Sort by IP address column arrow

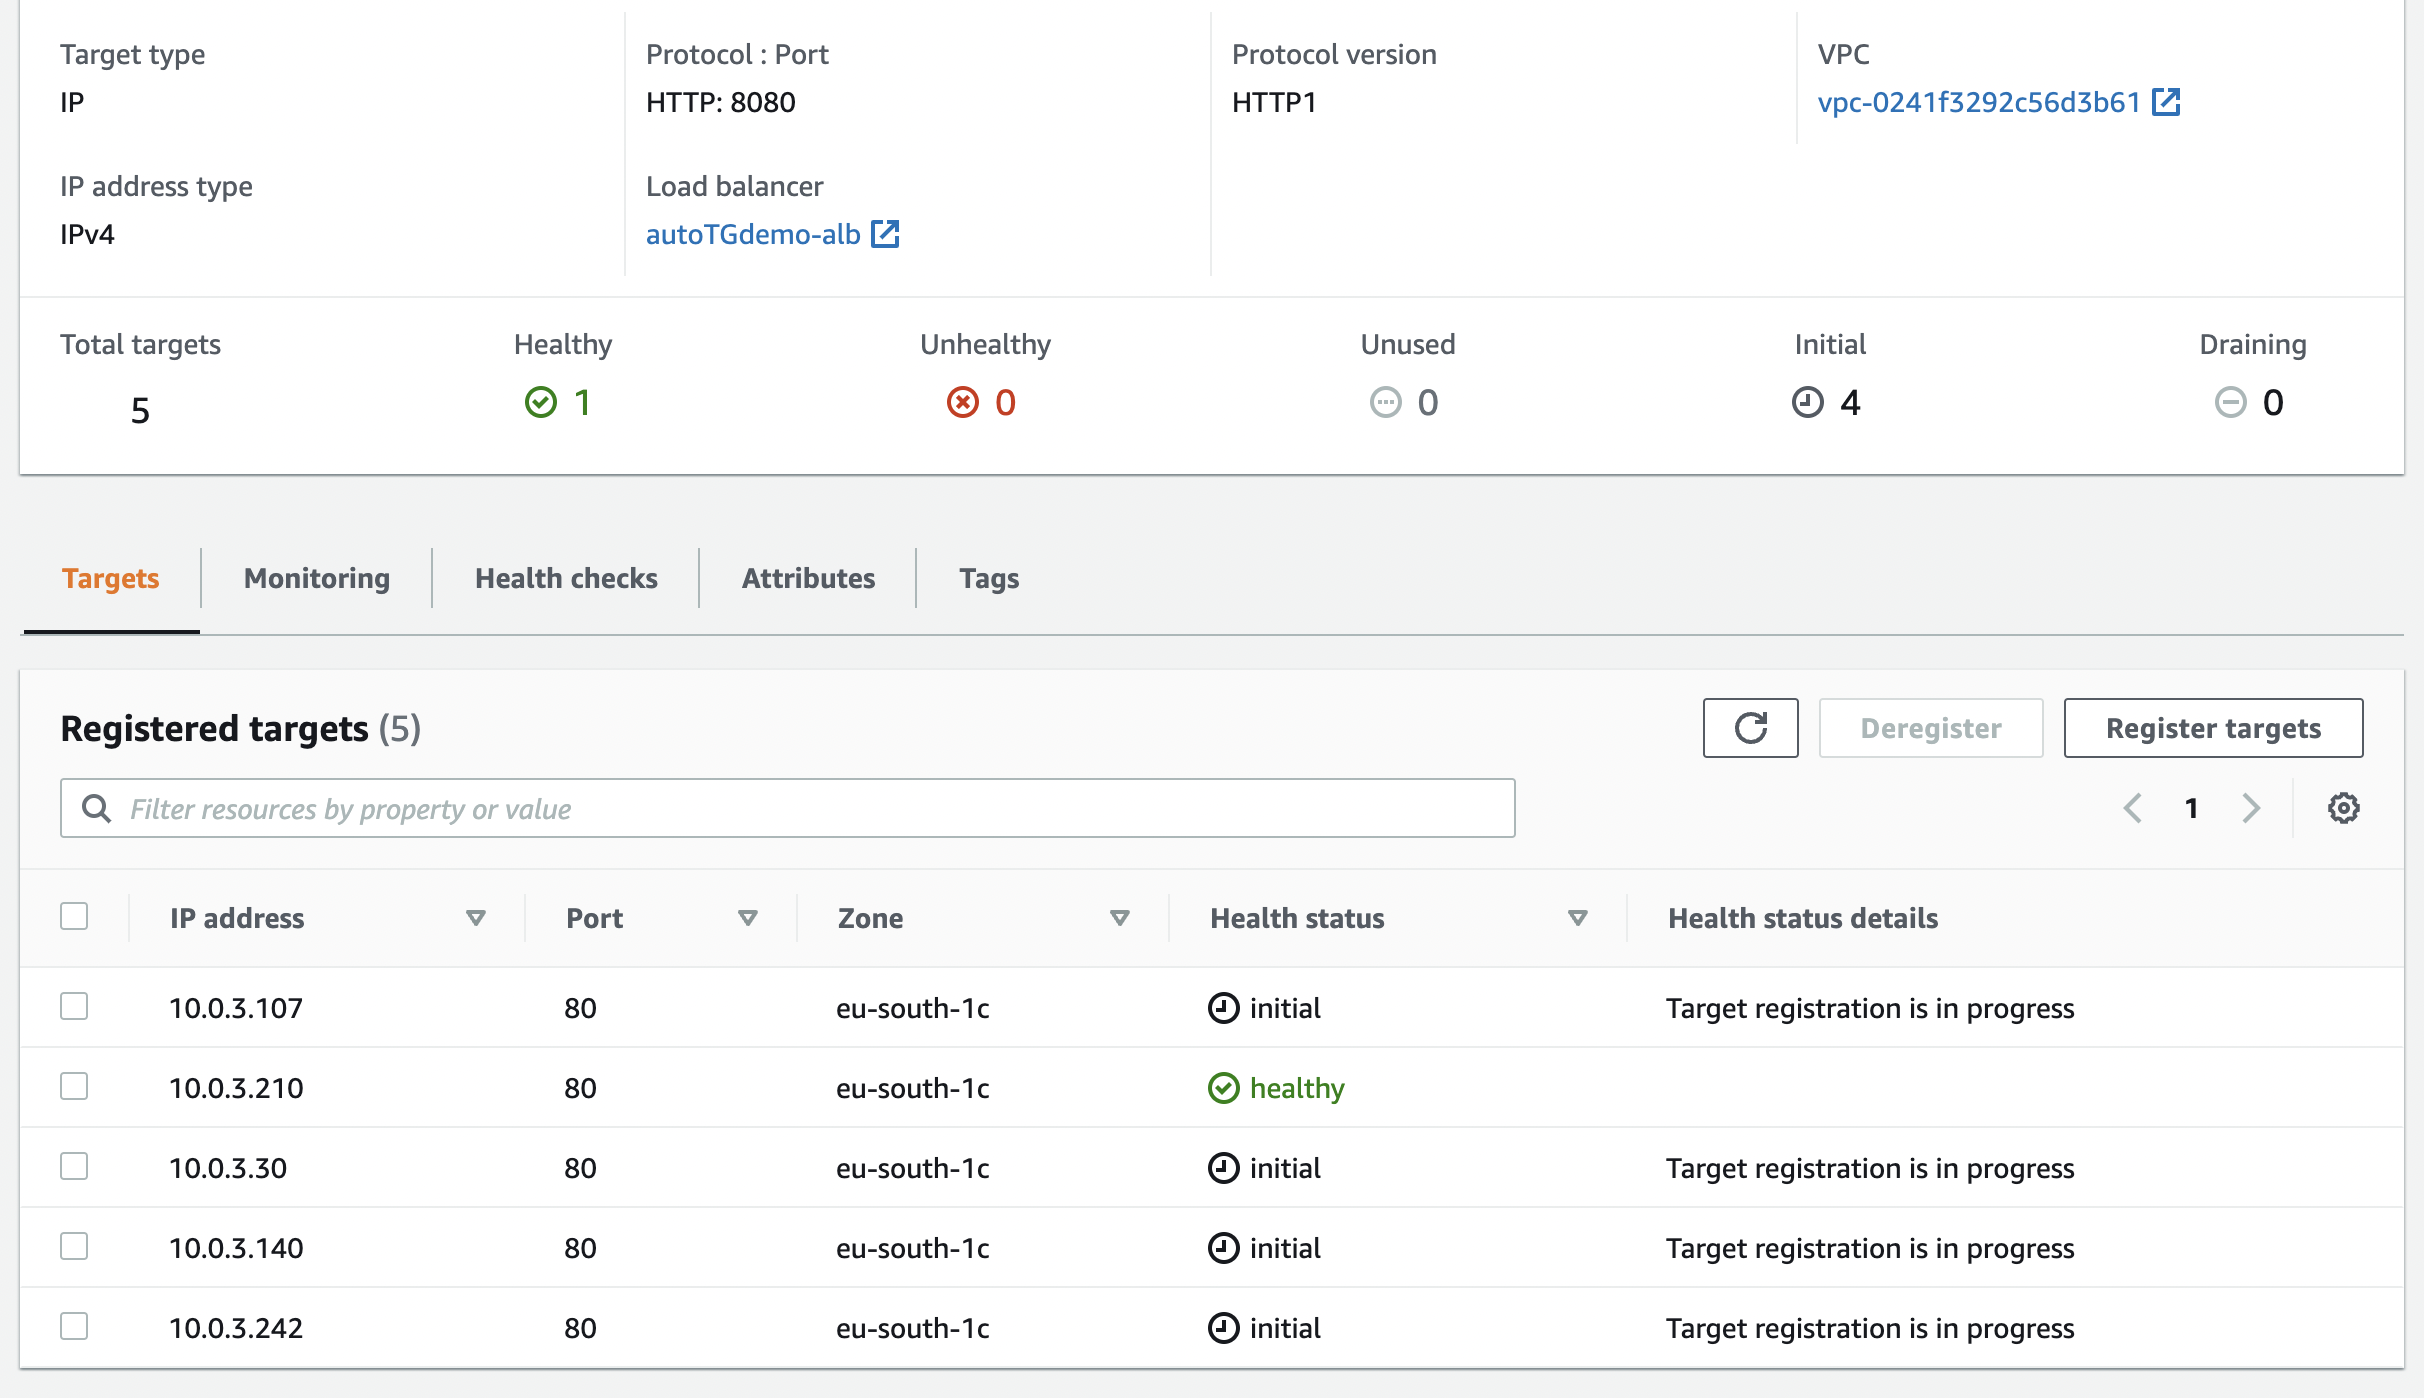pos(476,918)
